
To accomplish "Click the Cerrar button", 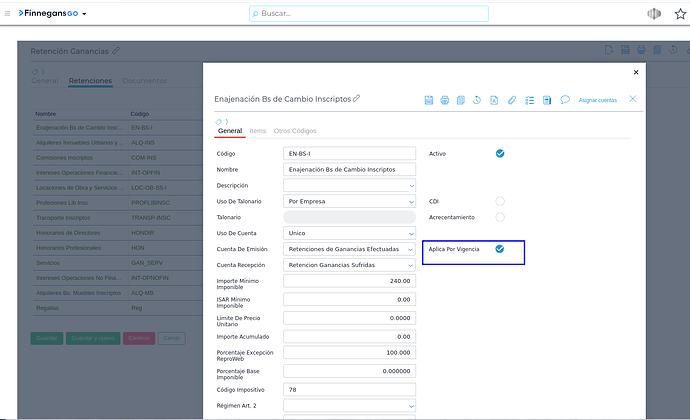I will (x=172, y=338).
